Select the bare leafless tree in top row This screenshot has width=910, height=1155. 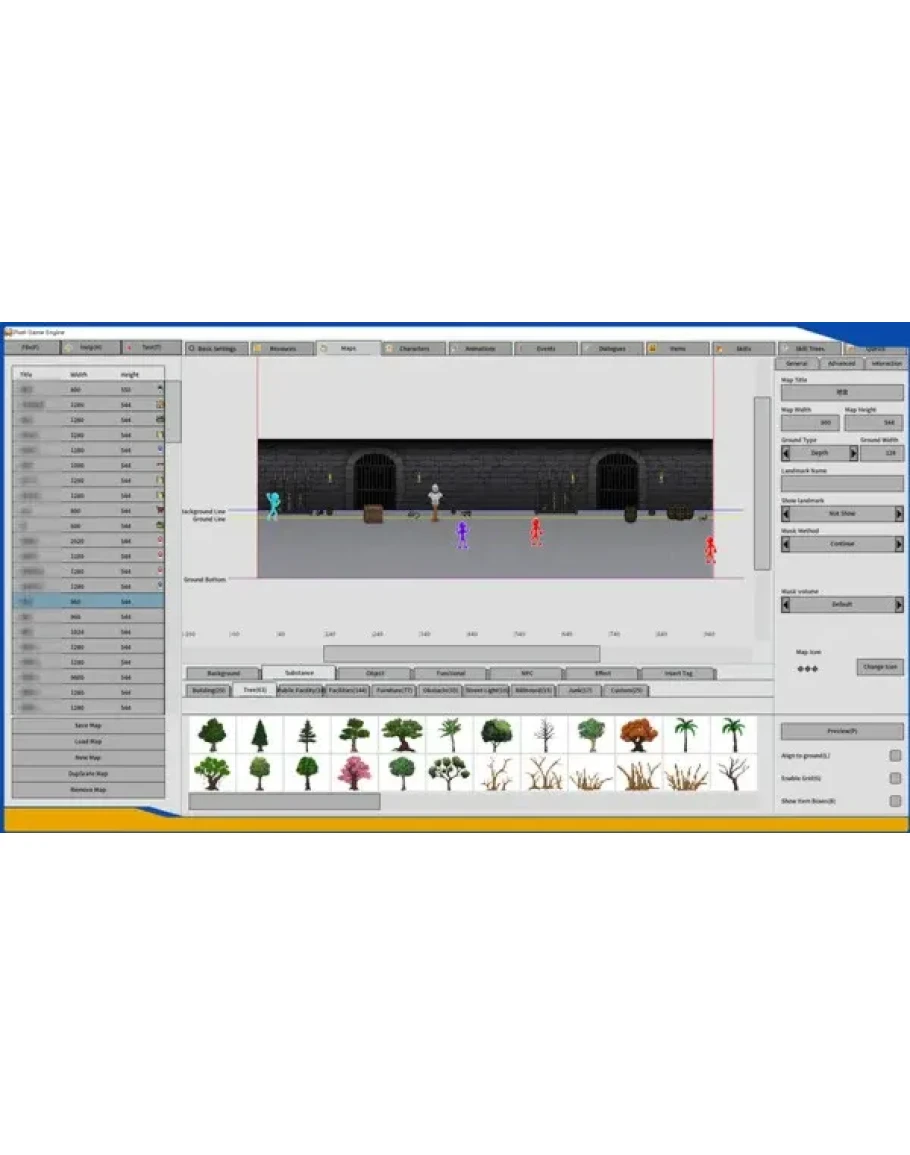(544, 735)
